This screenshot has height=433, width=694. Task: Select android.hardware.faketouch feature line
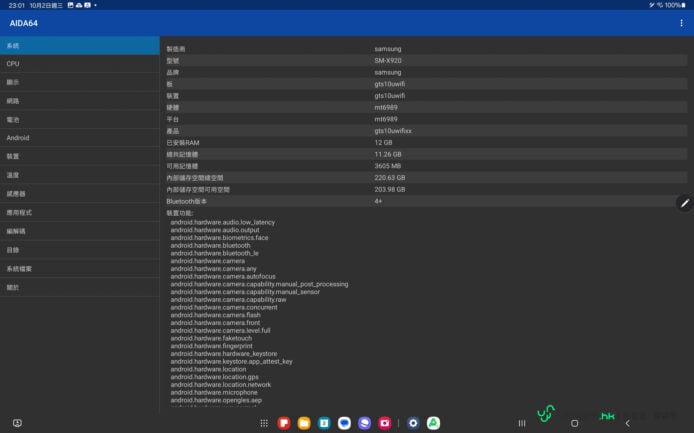211,338
